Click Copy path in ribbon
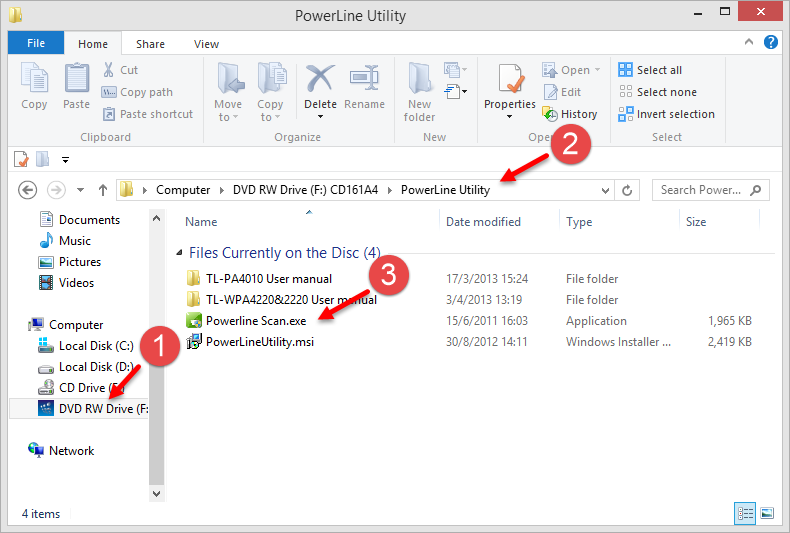Image resolution: width=790 pixels, height=533 pixels. pos(137,92)
